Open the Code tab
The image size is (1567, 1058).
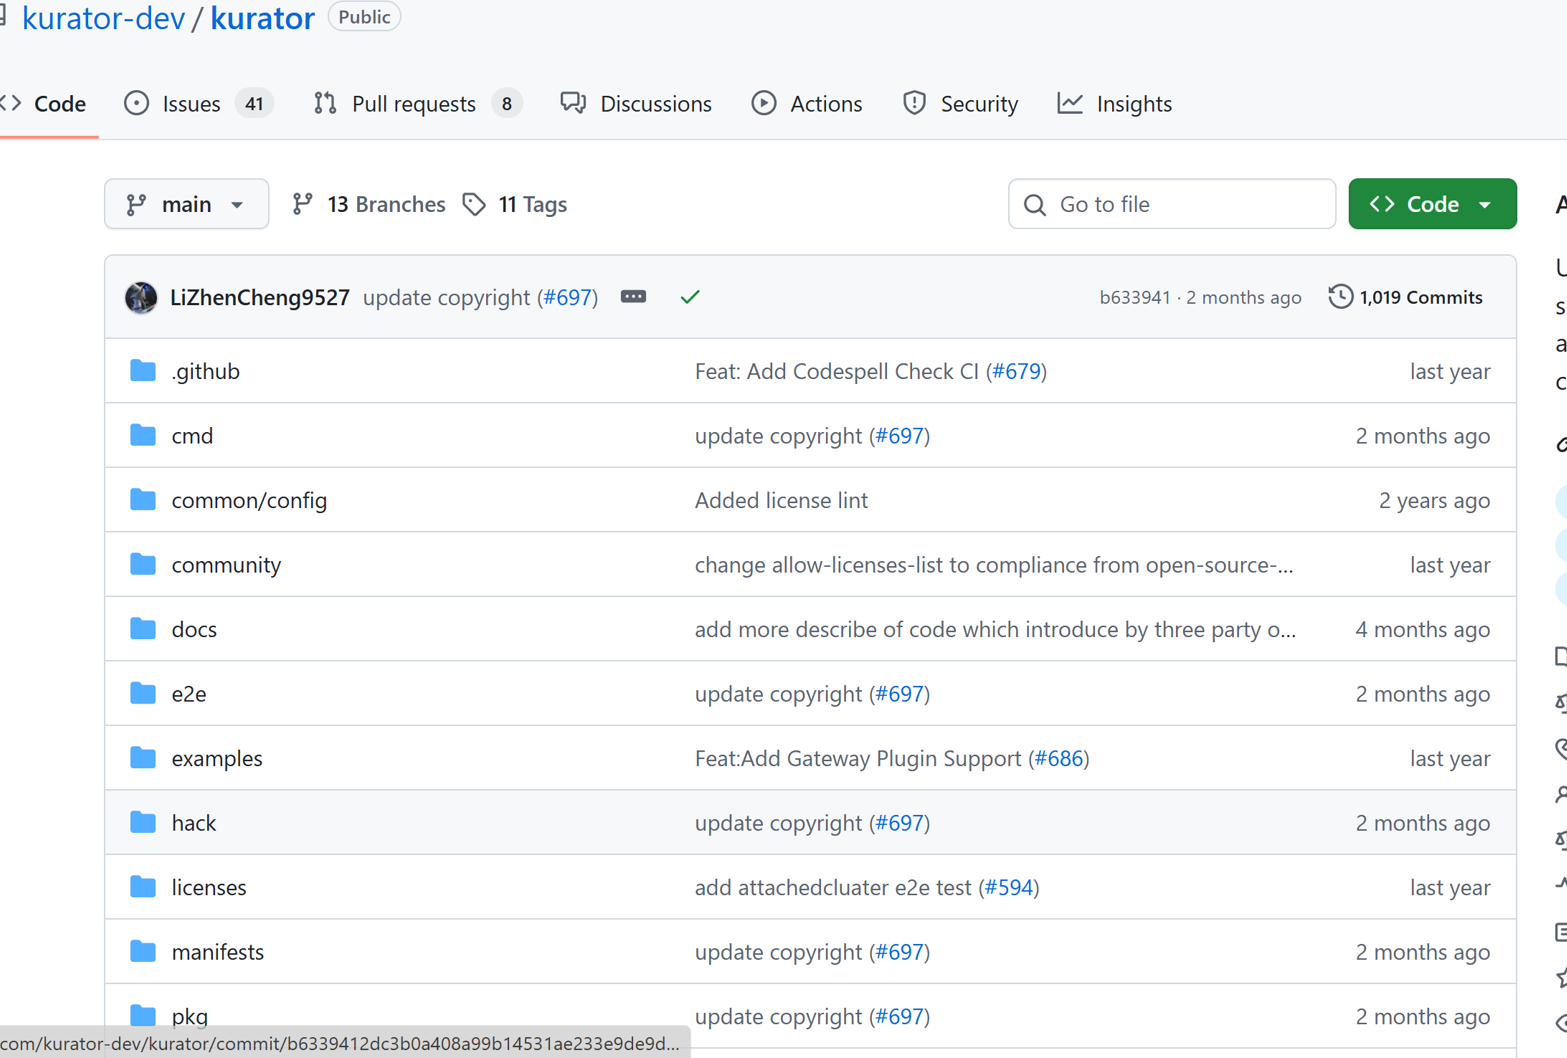45,104
